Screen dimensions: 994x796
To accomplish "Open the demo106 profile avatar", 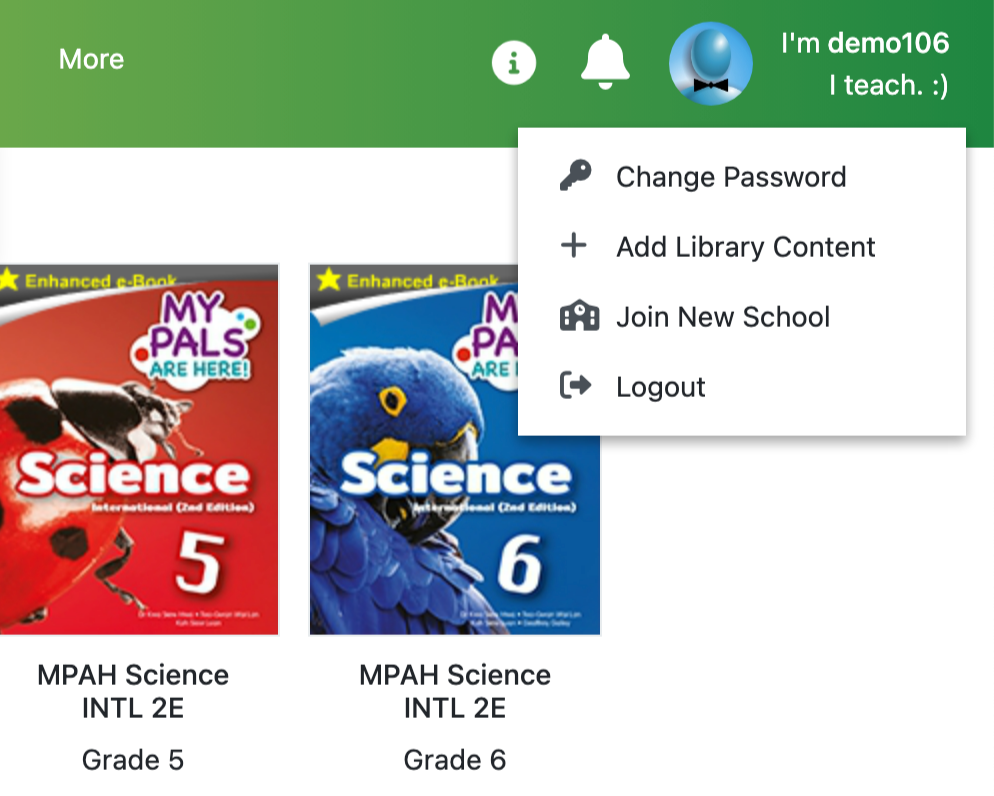I will (x=710, y=61).
